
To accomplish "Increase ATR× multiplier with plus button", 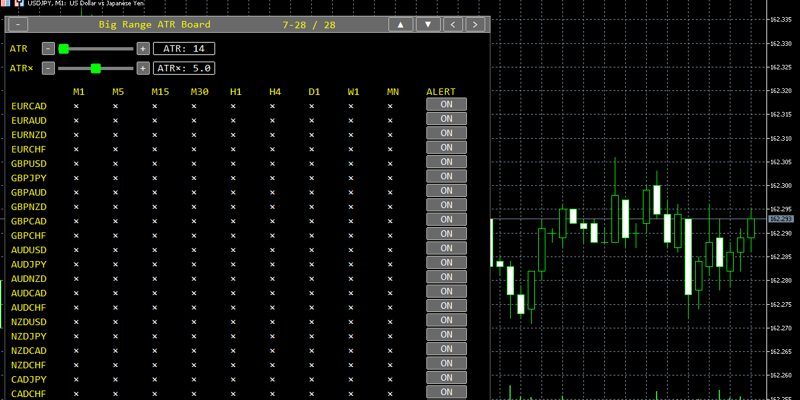I will point(142,68).
